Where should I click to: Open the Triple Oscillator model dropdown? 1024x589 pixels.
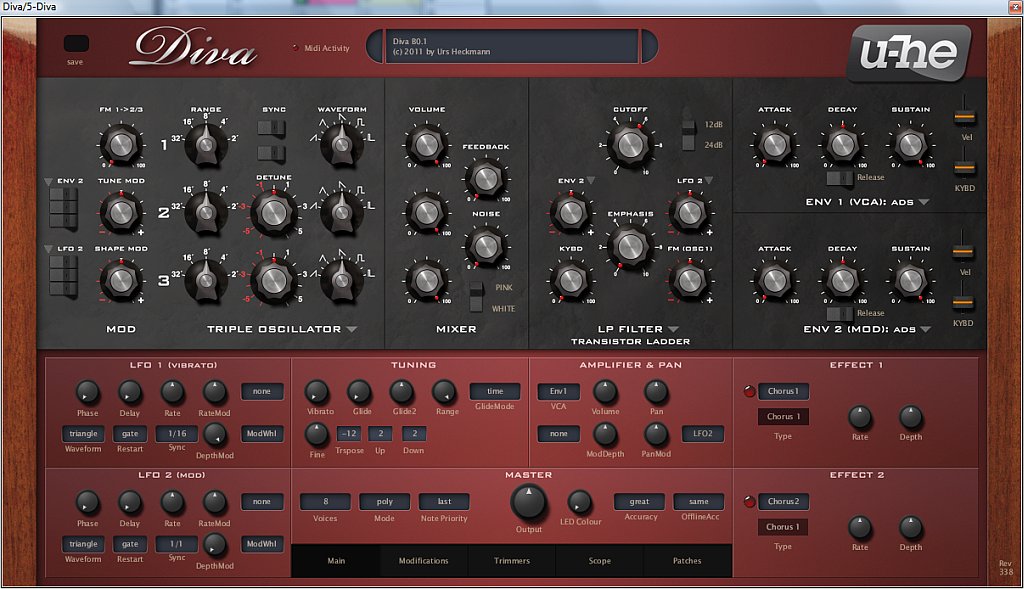coord(352,329)
